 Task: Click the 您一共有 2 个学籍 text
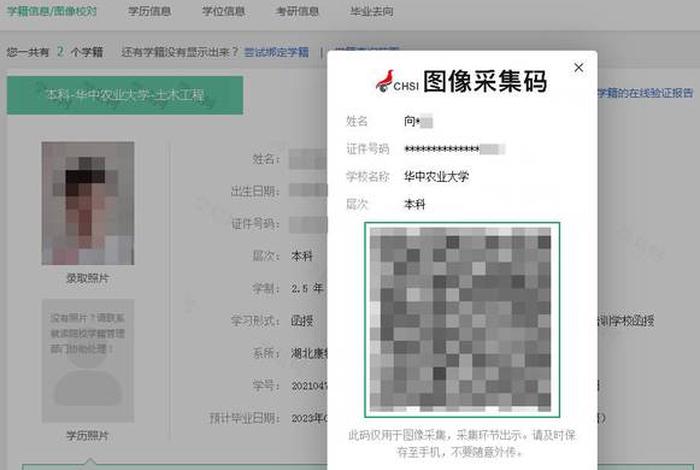55,52
